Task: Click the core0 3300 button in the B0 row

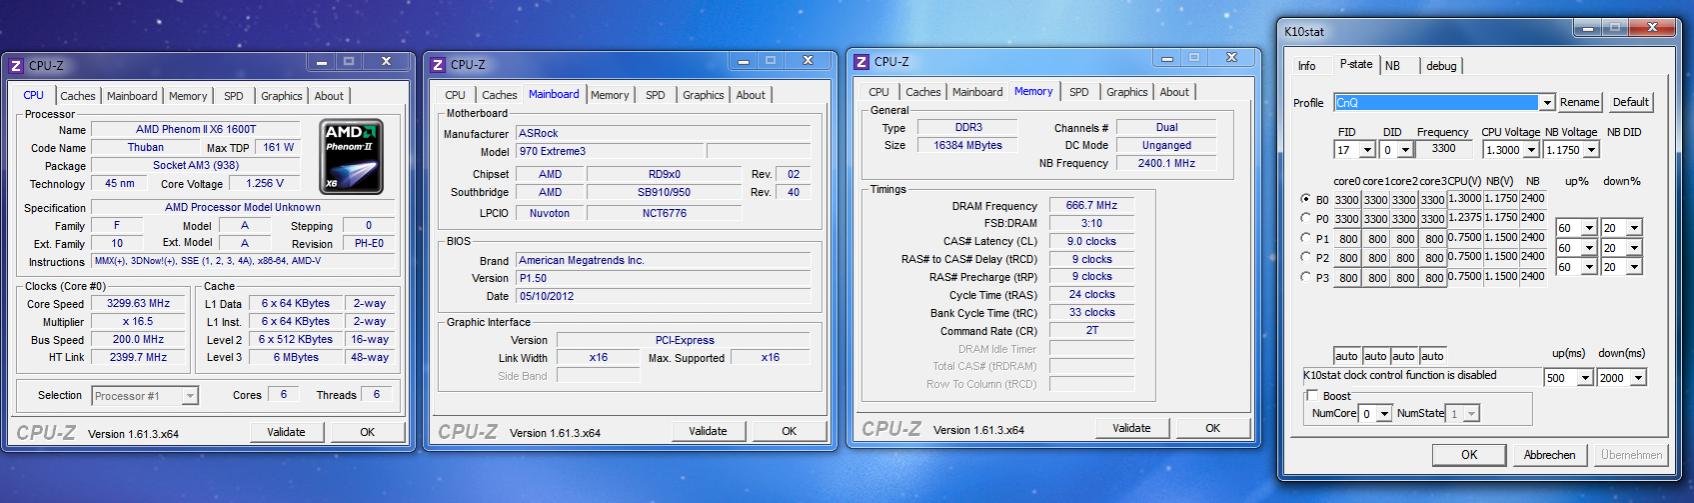Action: [x=1346, y=200]
